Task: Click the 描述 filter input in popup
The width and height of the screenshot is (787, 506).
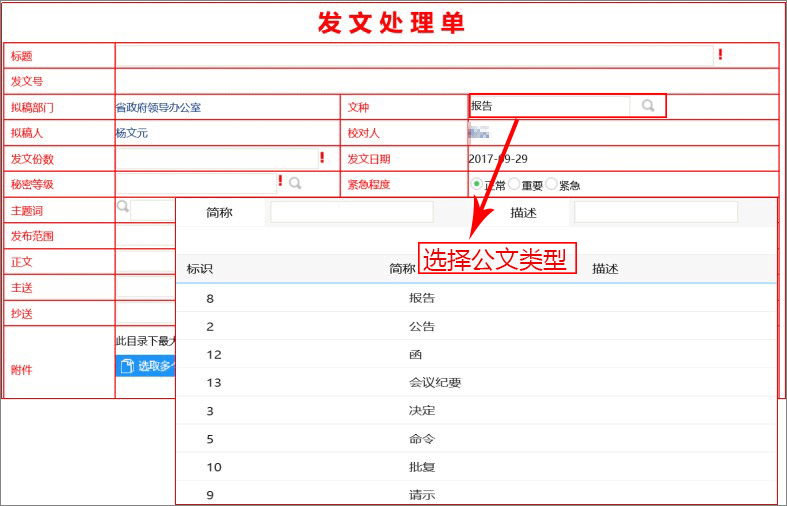Action: [x=655, y=212]
